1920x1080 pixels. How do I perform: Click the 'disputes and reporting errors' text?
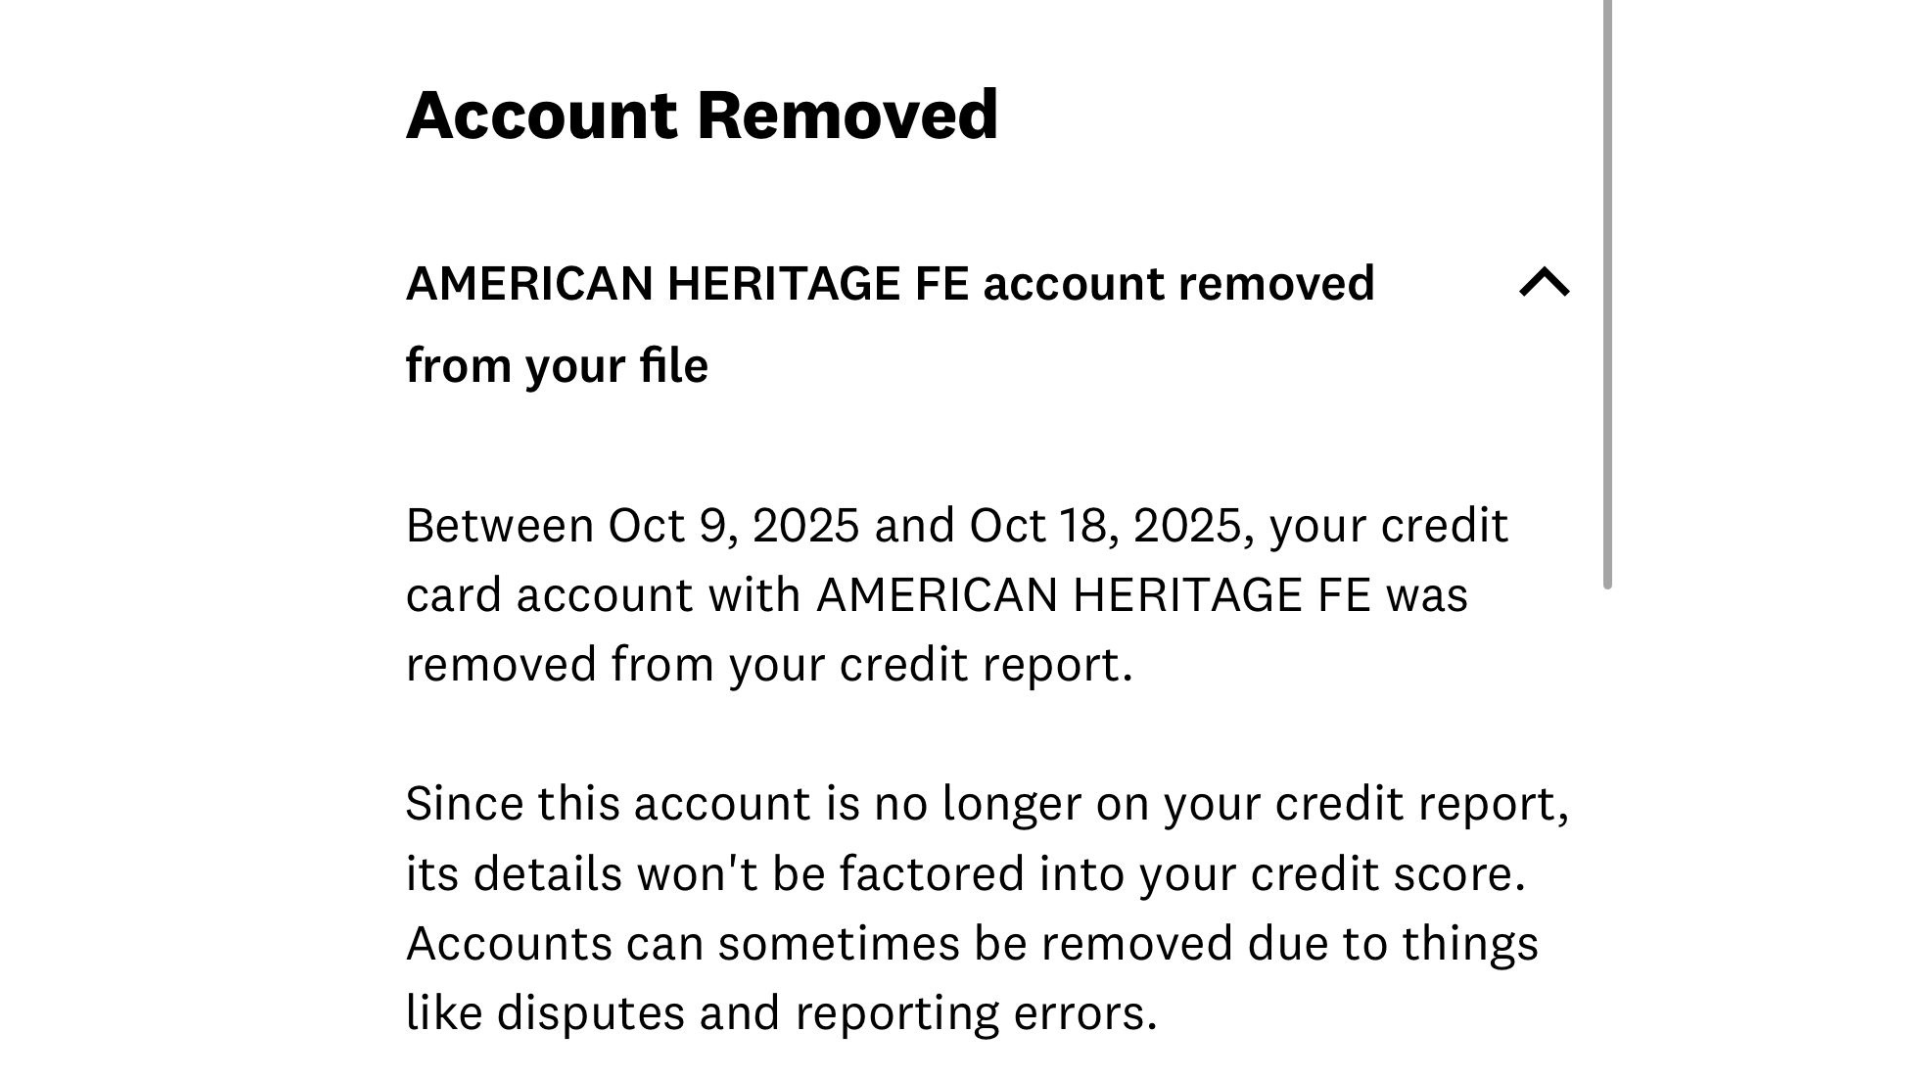coord(826,1013)
